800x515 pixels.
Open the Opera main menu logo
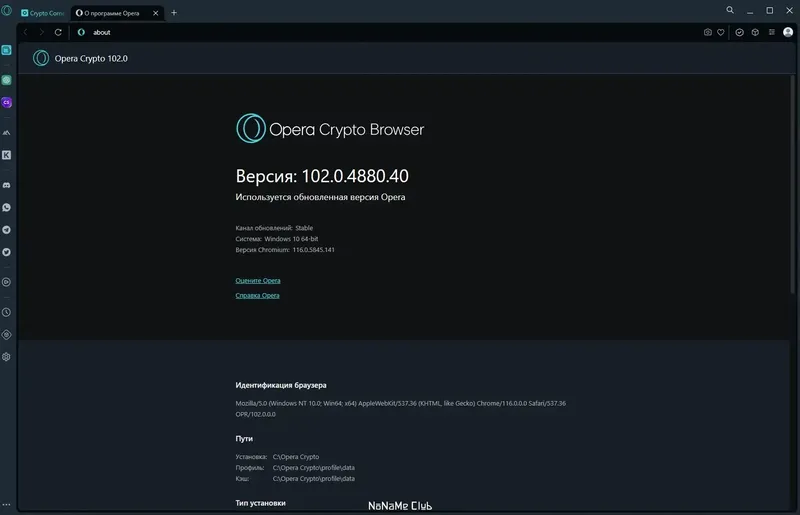tap(7, 10)
